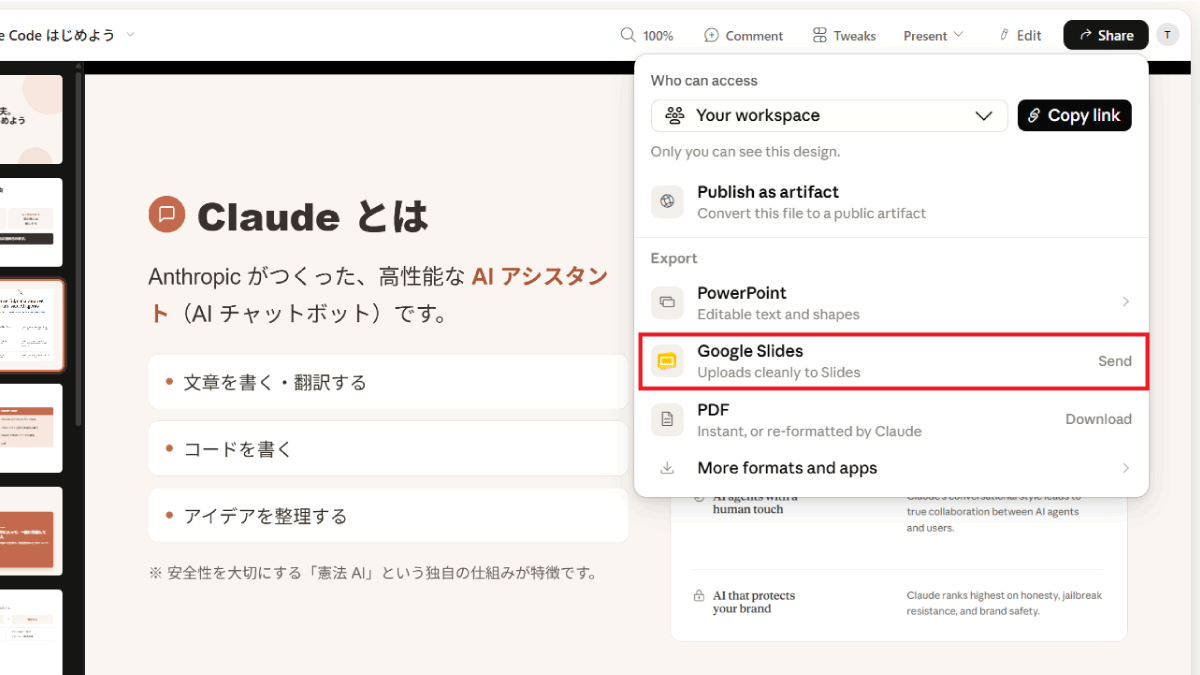
Task: Select the highlighted third slide thumbnail
Action: (x=31, y=325)
